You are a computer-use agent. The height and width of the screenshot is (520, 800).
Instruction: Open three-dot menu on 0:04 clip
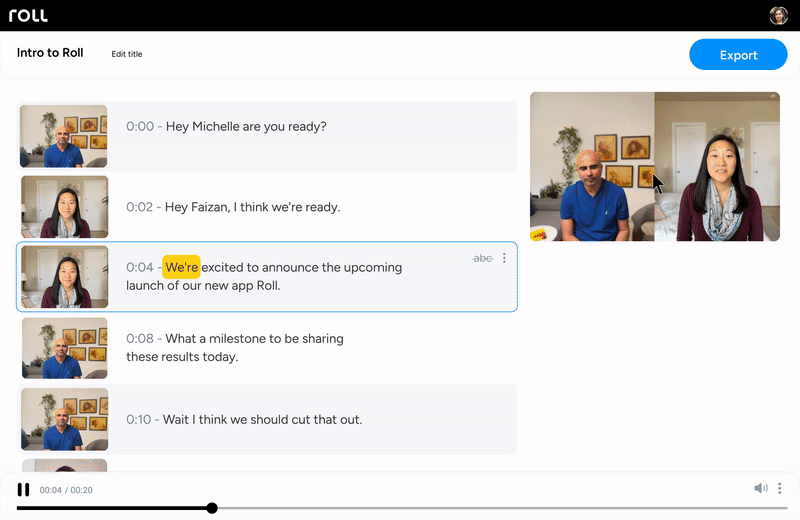click(x=504, y=258)
